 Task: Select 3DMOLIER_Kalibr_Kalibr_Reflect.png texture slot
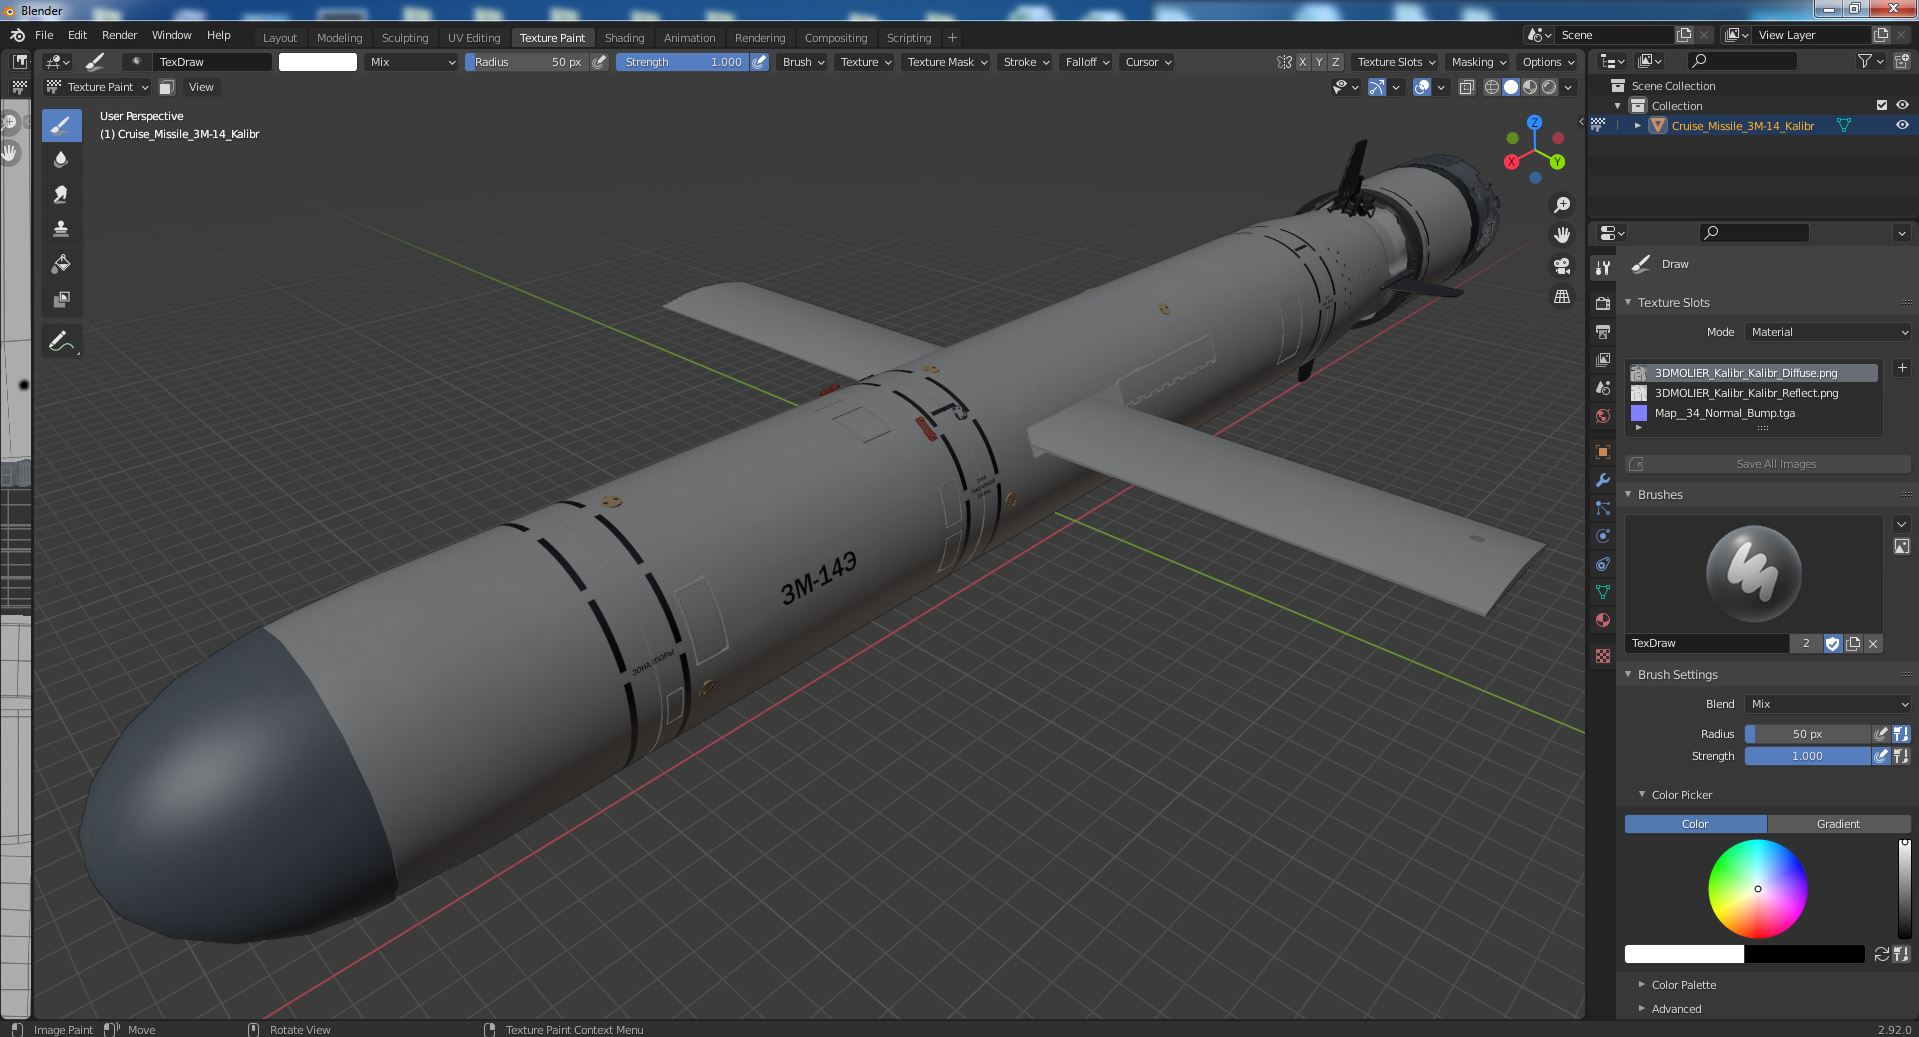[1753, 393]
